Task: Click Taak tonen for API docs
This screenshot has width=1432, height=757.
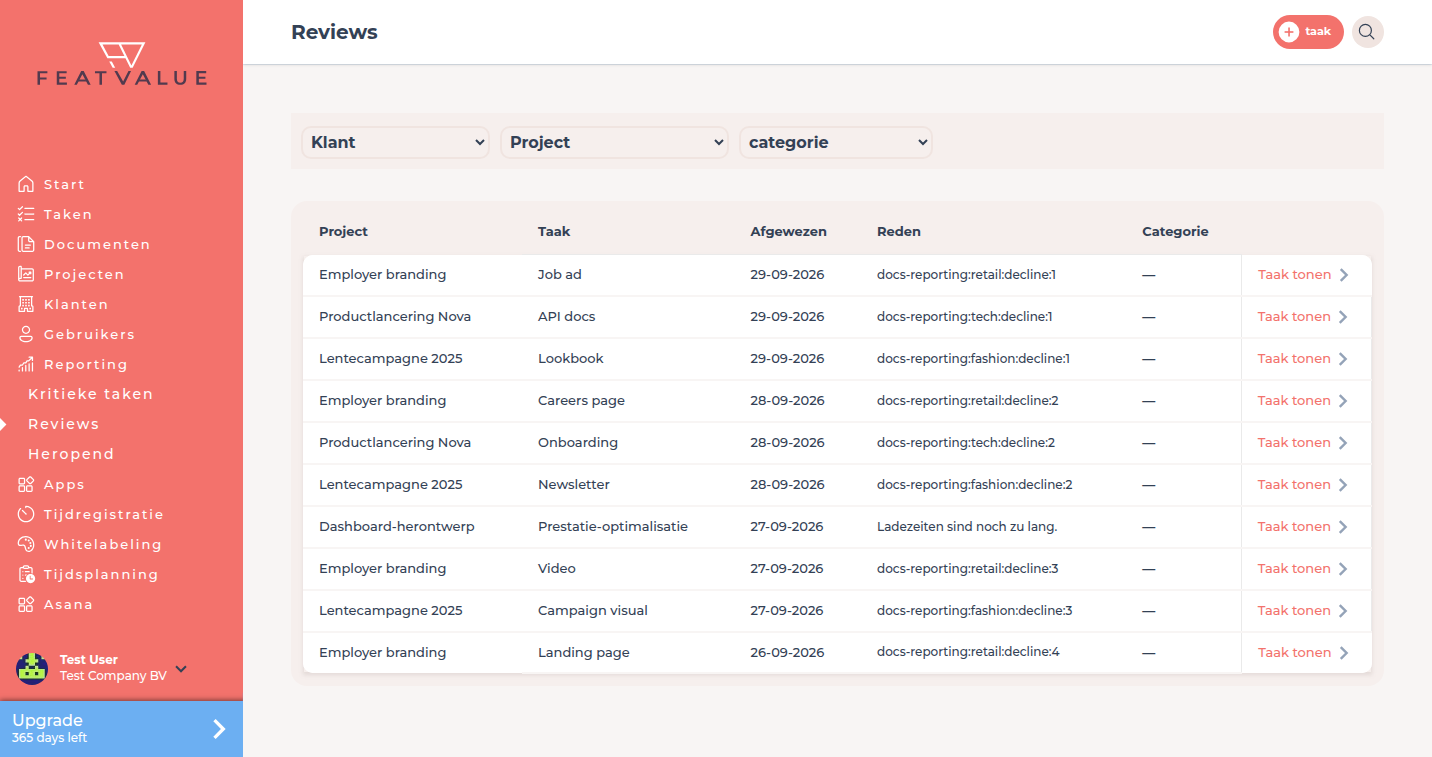Action: click(x=1303, y=317)
